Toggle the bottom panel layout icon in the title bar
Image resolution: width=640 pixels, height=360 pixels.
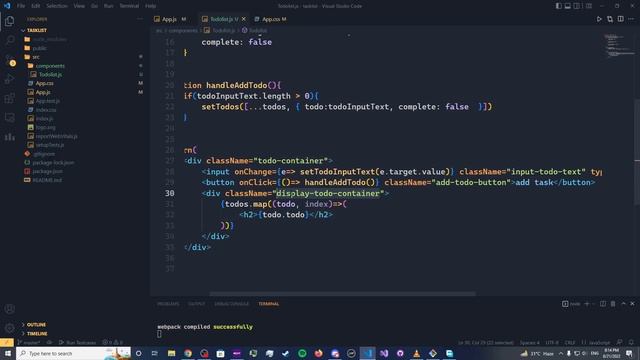pos(567,6)
